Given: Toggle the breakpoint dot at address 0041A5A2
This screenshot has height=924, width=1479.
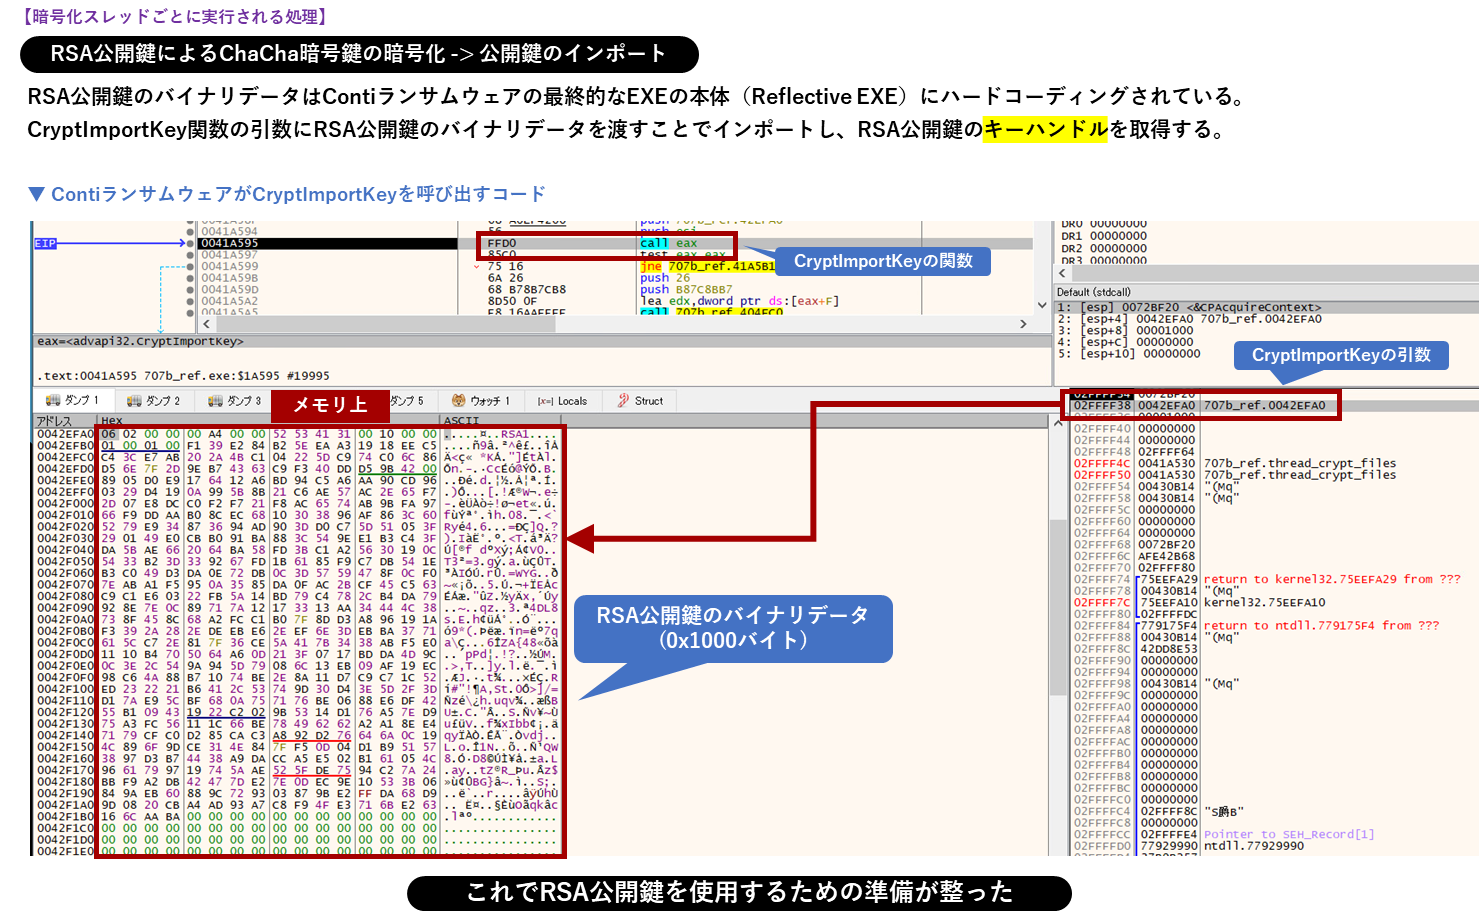Looking at the screenshot, I should click(x=190, y=300).
